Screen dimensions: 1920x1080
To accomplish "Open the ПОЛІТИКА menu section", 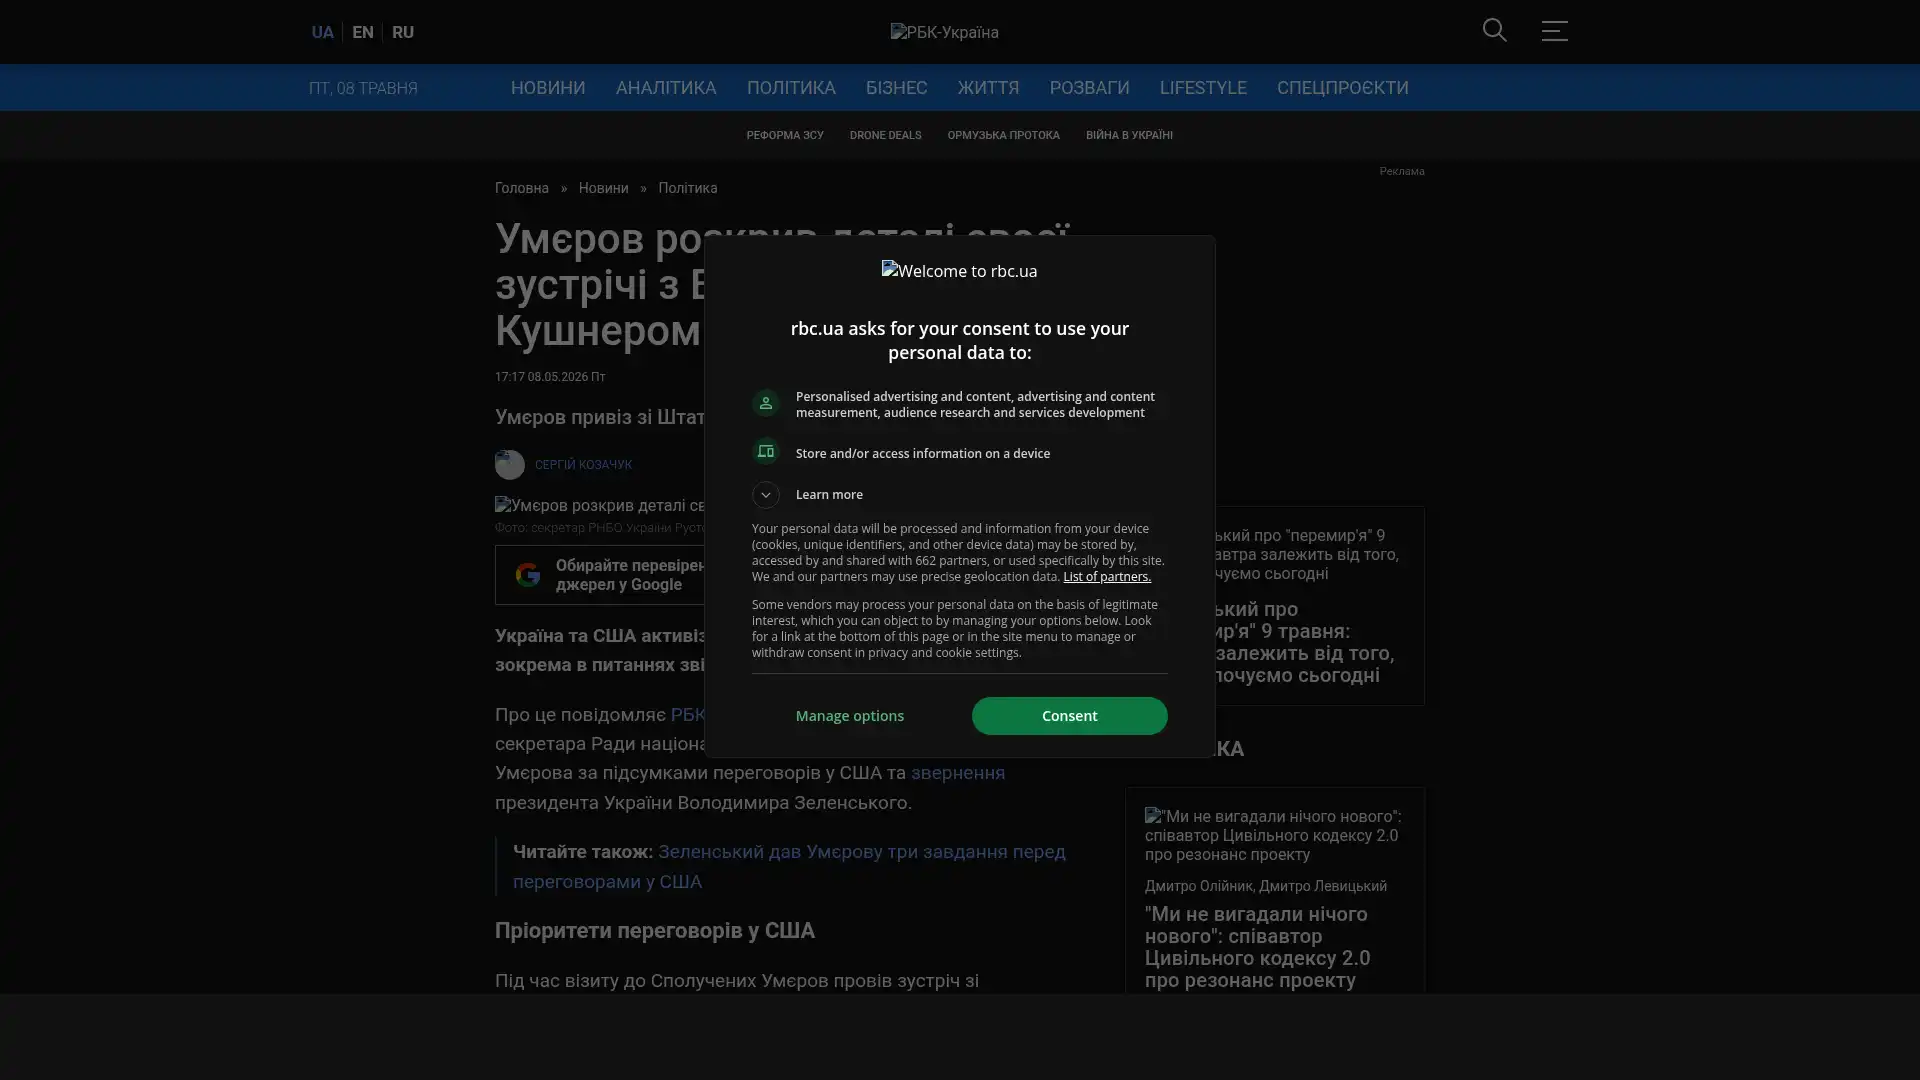I will 791,88.
